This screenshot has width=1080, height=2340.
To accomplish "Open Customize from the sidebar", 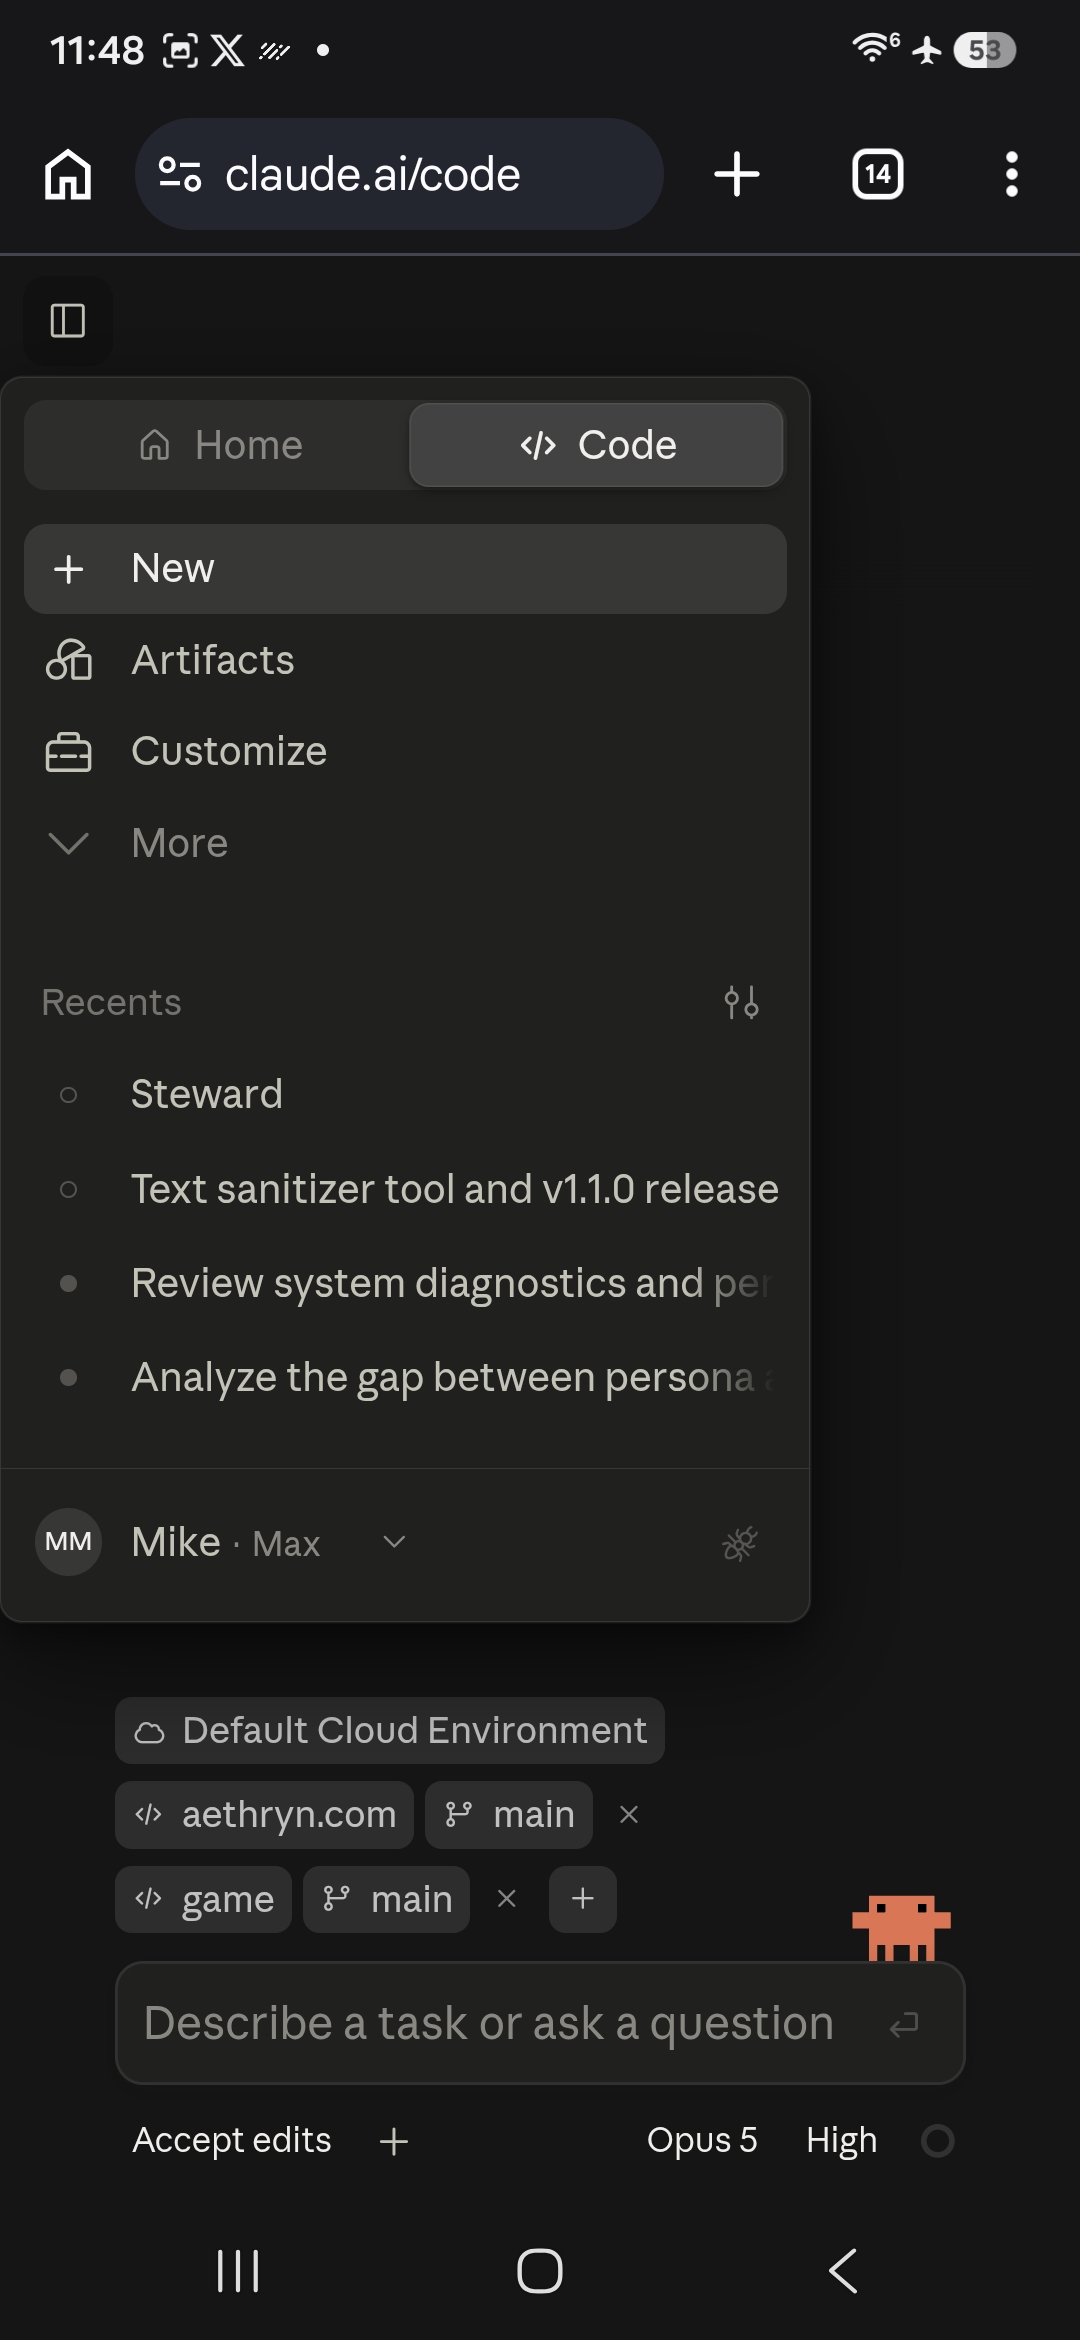I will [x=405, y=752].
